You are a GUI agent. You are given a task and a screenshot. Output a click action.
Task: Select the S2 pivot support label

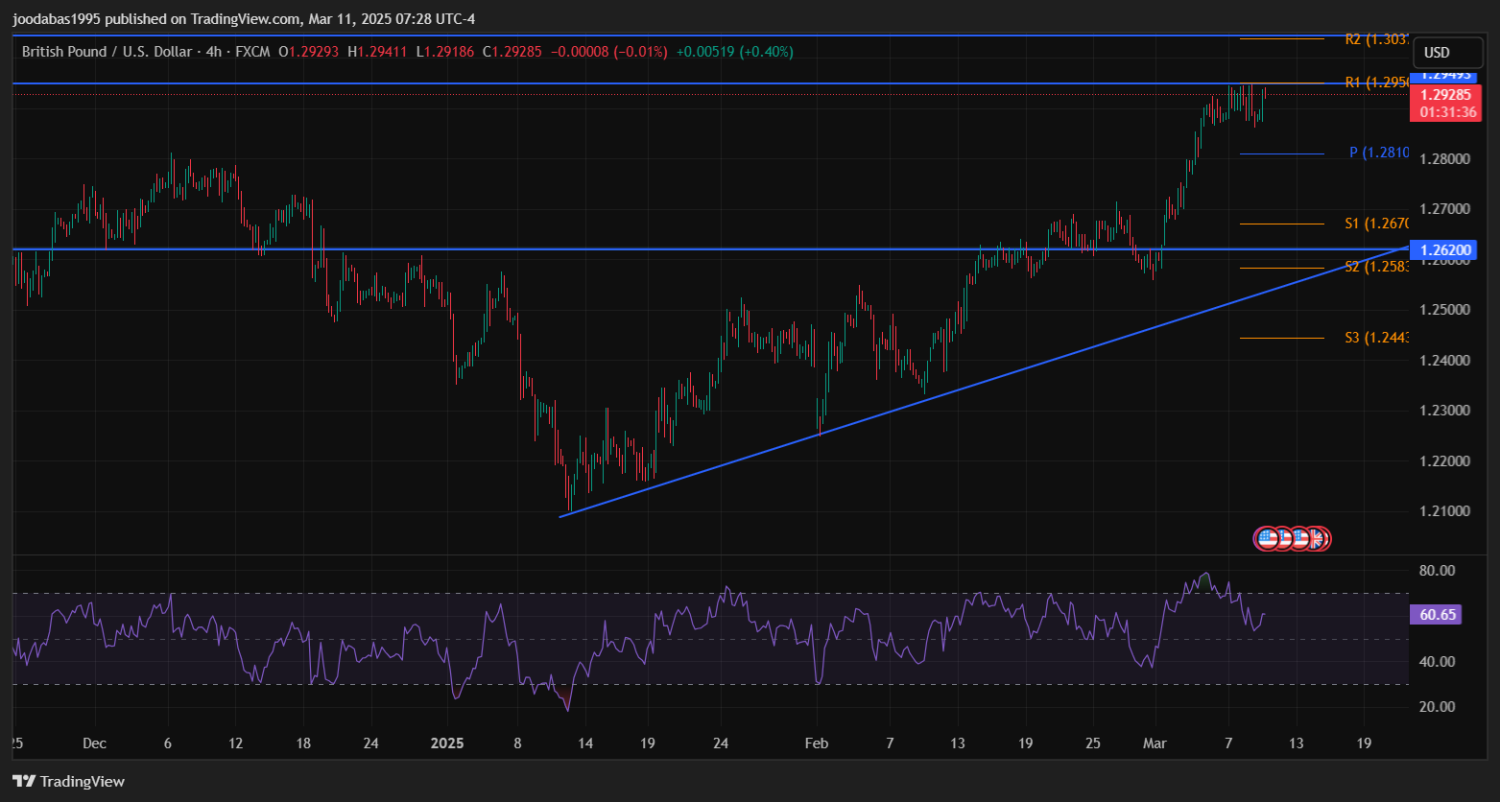pos(1376,267)
